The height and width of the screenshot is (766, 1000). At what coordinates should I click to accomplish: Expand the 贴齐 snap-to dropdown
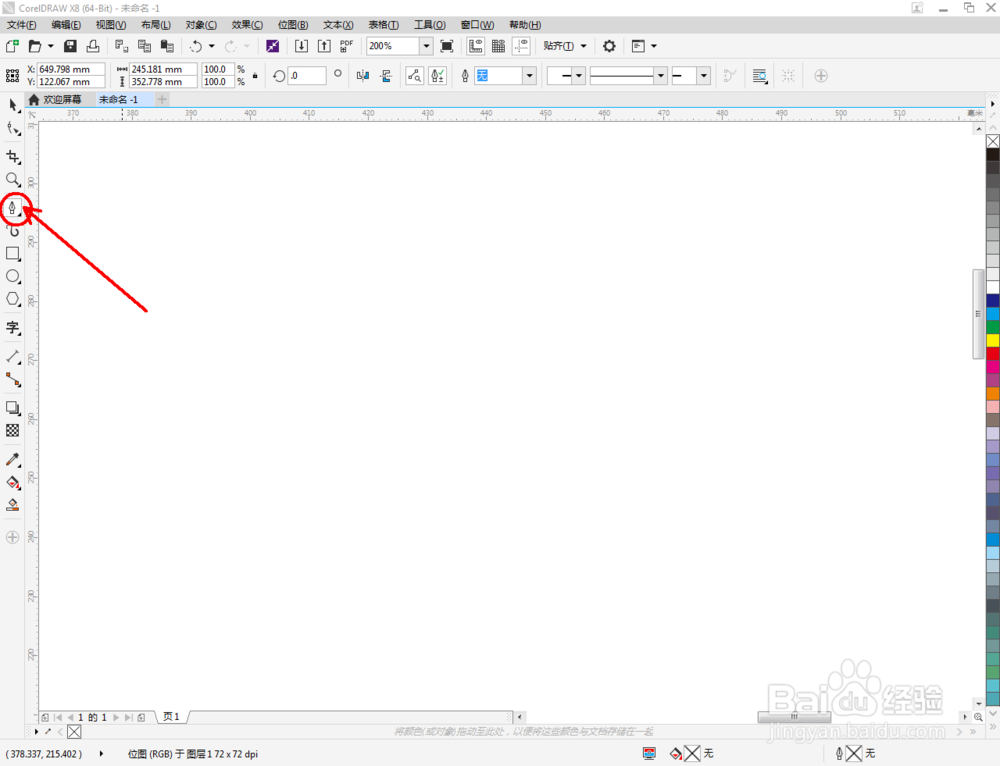584,46
